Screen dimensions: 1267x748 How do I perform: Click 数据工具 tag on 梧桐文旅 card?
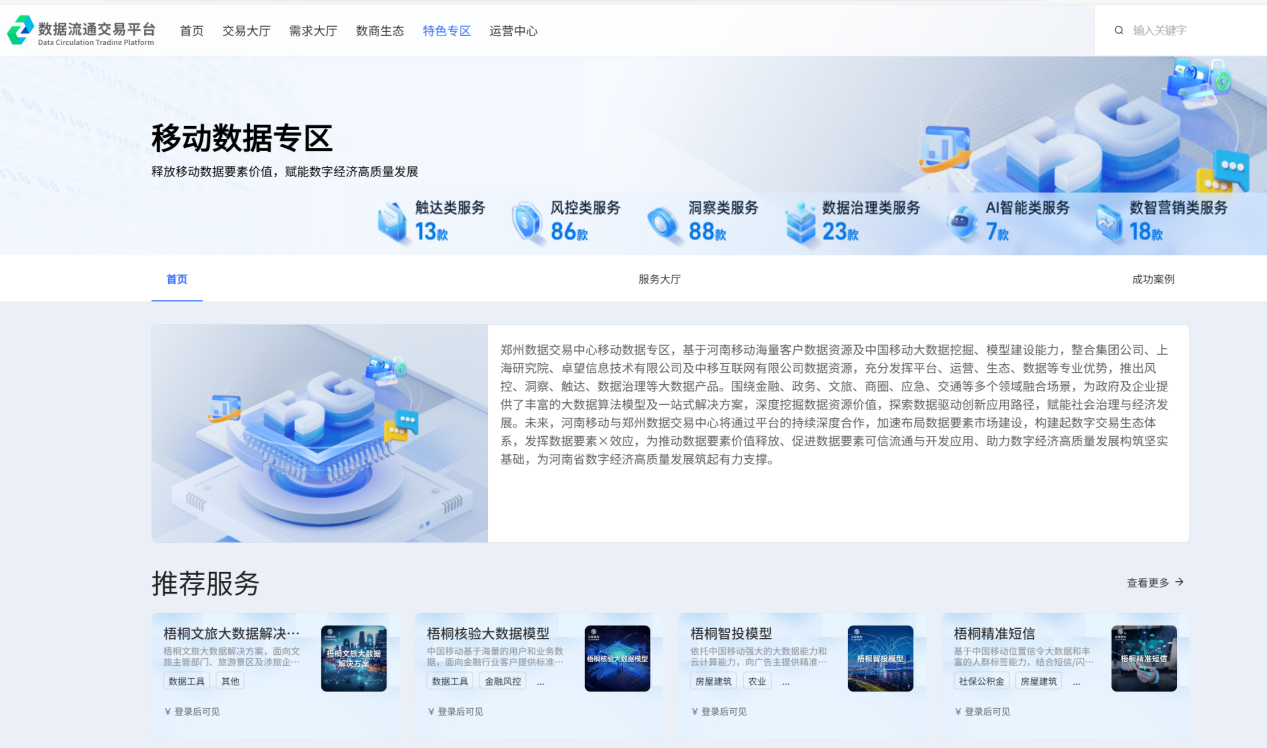(x=187, y=681)
